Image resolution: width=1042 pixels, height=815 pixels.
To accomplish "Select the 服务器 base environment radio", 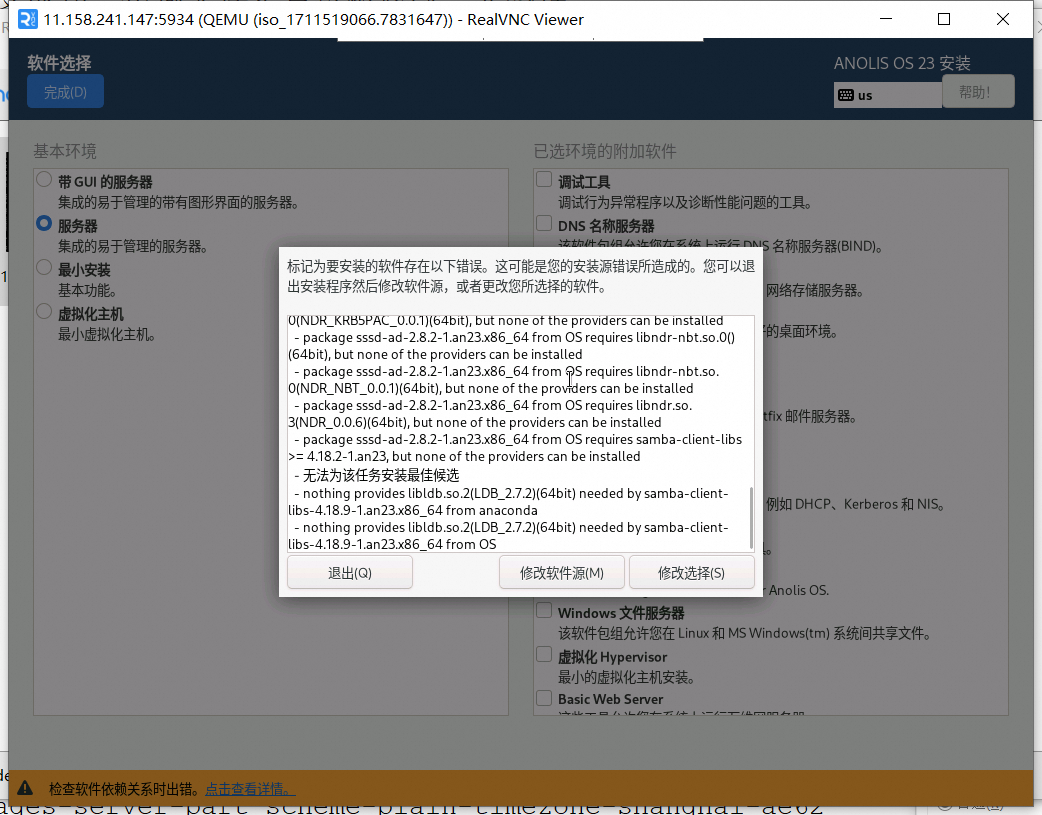I will coord(44,224).
